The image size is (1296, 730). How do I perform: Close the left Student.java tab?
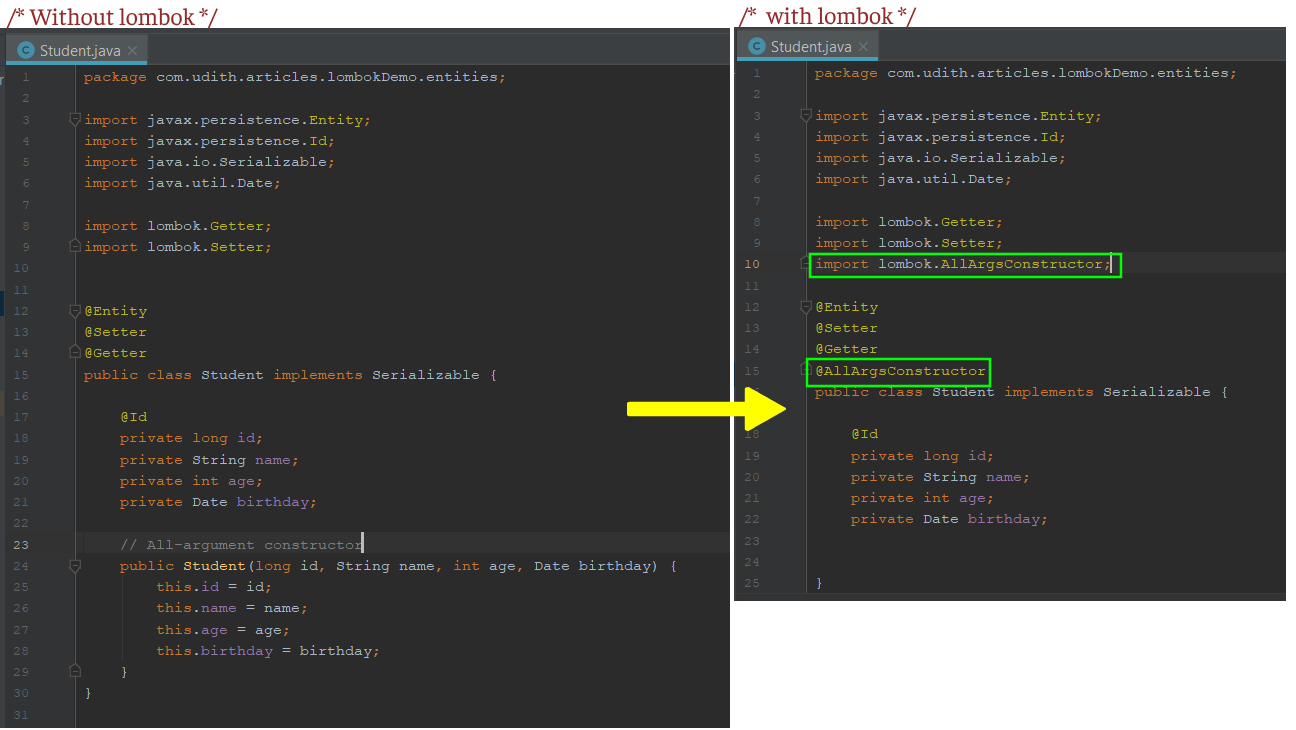[134, 49]
